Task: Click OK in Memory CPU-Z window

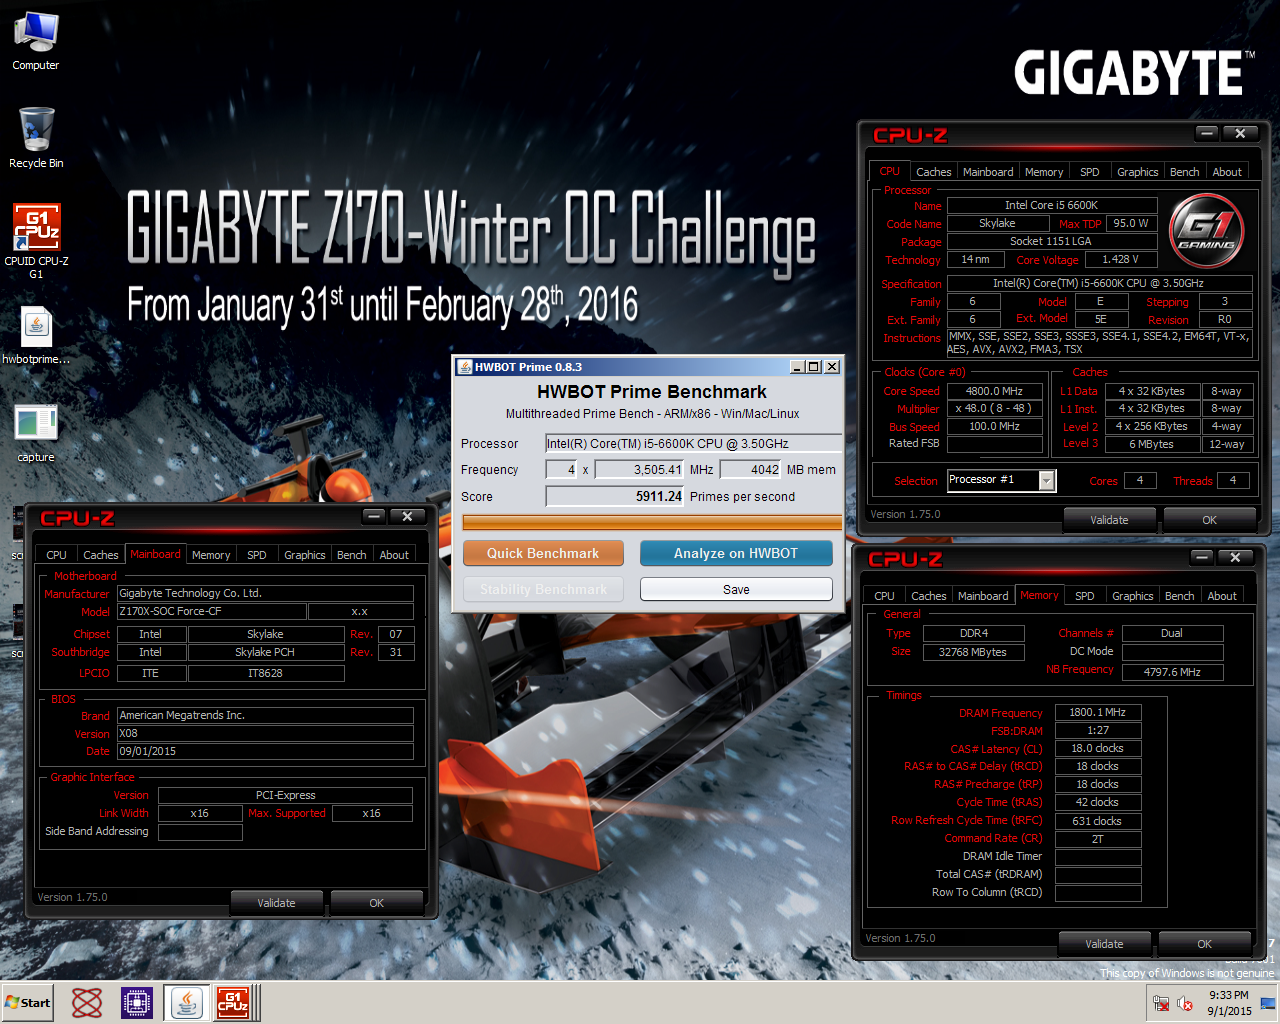Action: click(1204, 944)
